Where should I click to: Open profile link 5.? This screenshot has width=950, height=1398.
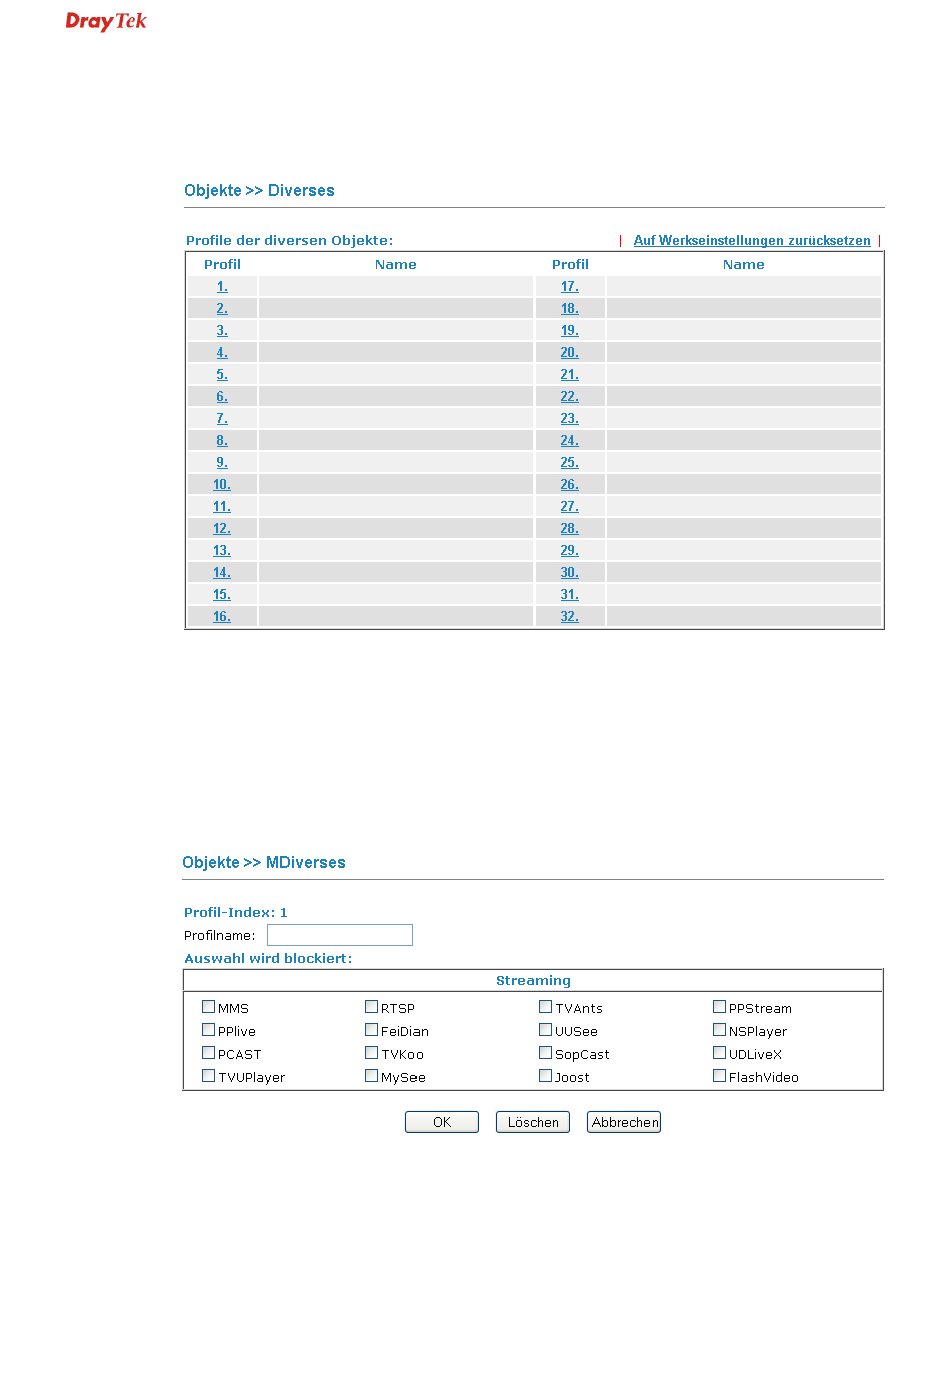[222, 375]
